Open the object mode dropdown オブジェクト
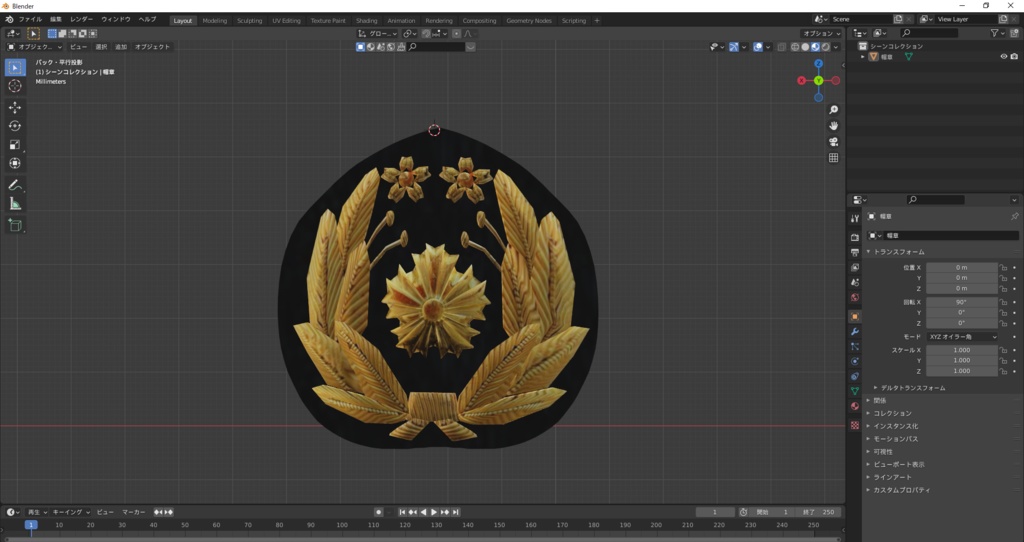Image resolution: width=1024 pixels, height=542 pixels. tap(35, 47)
